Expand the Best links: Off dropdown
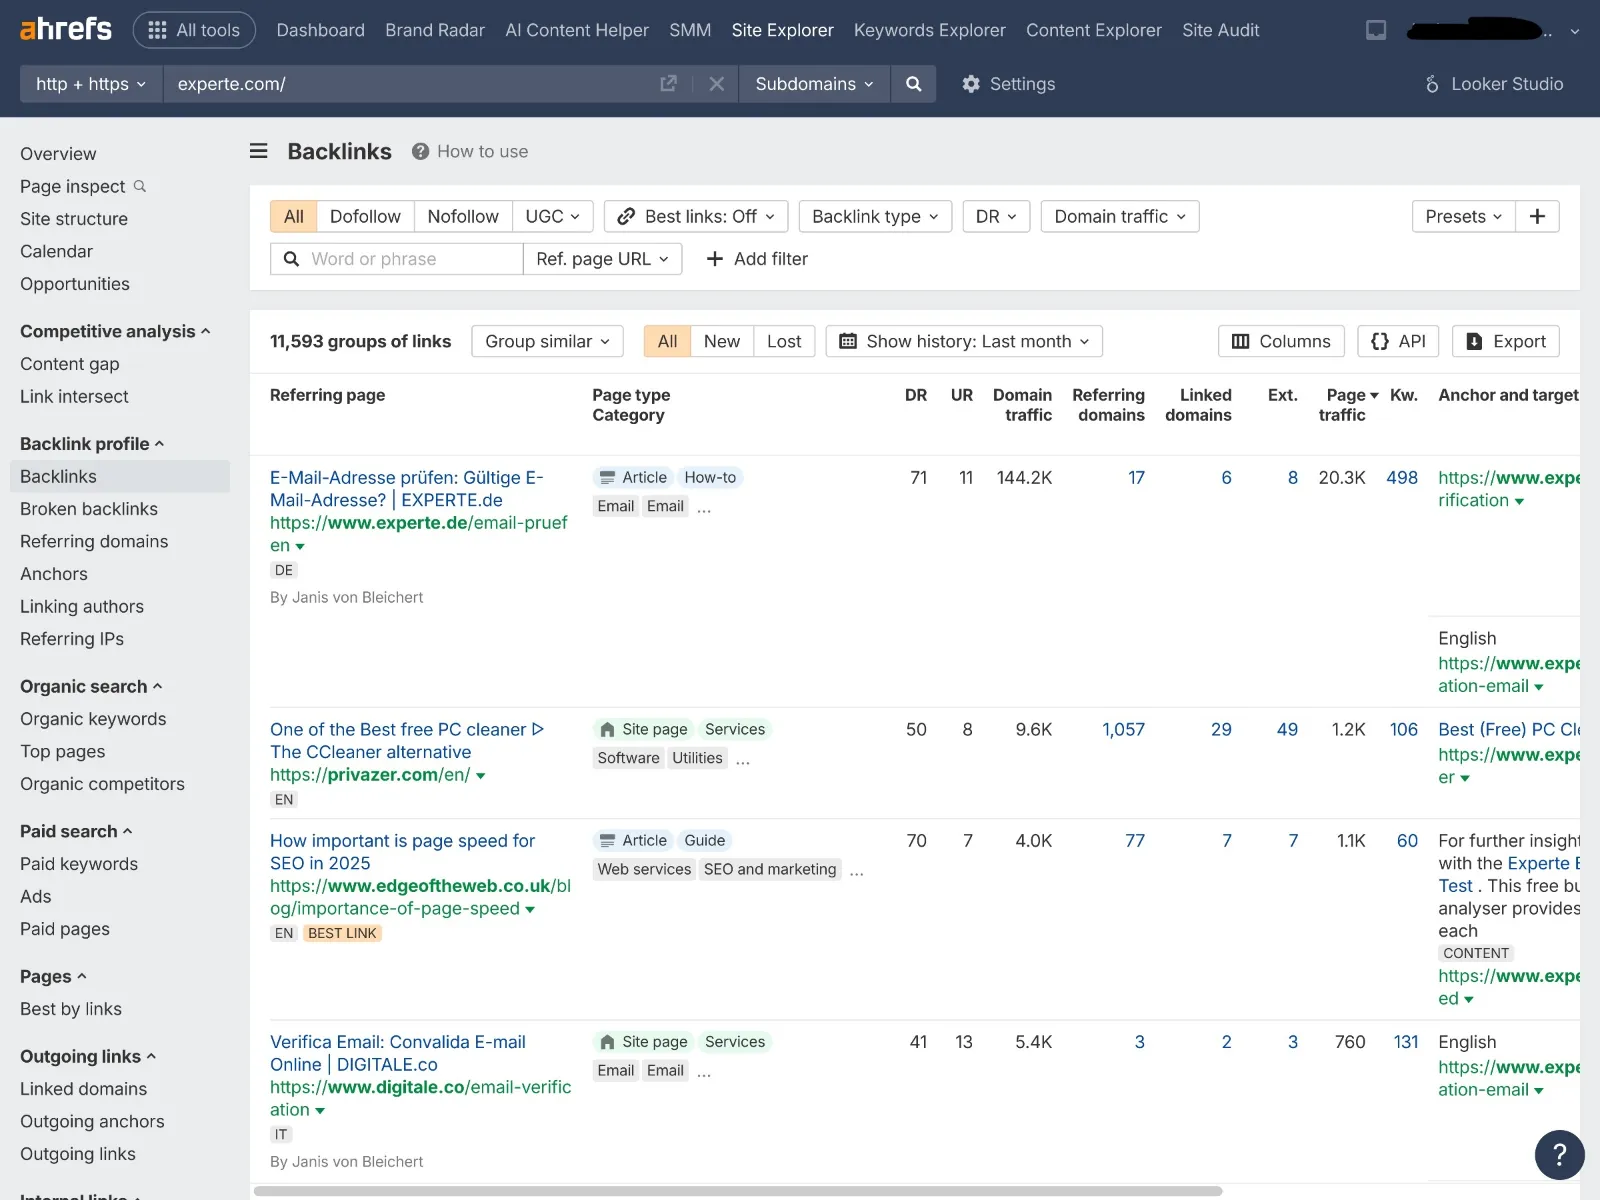 pyautogui.click(x=696, y=216)
